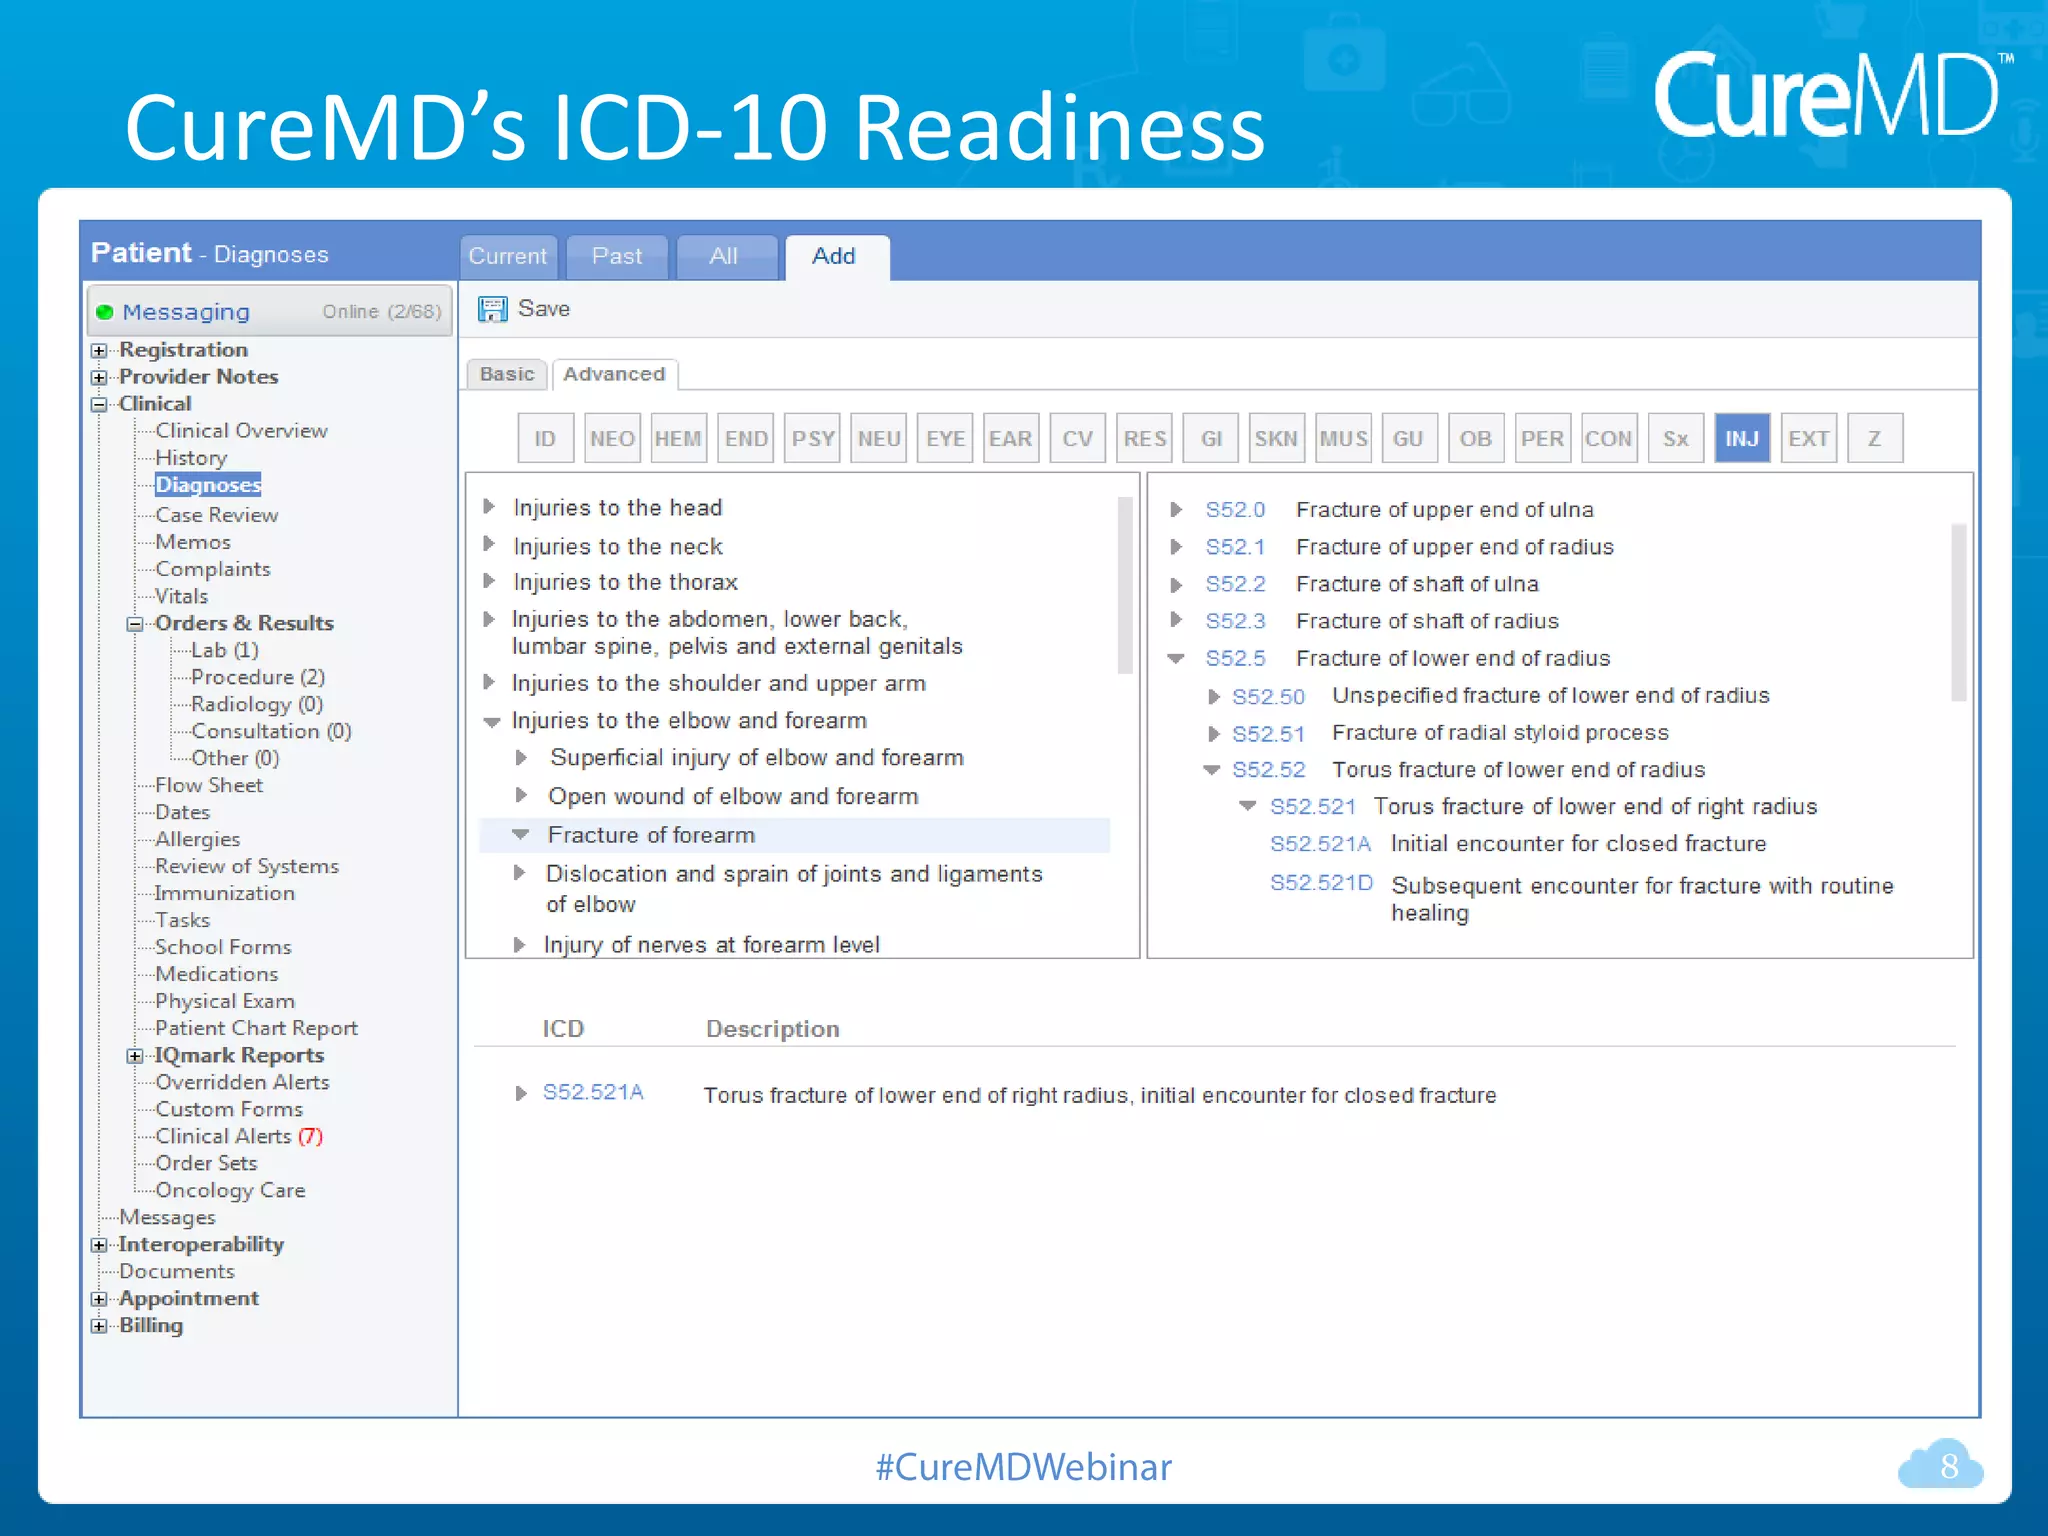Expand the Registration tree node
Image resolution: width=2048 pixels, height=1536 pixels.
coord(99,351)
